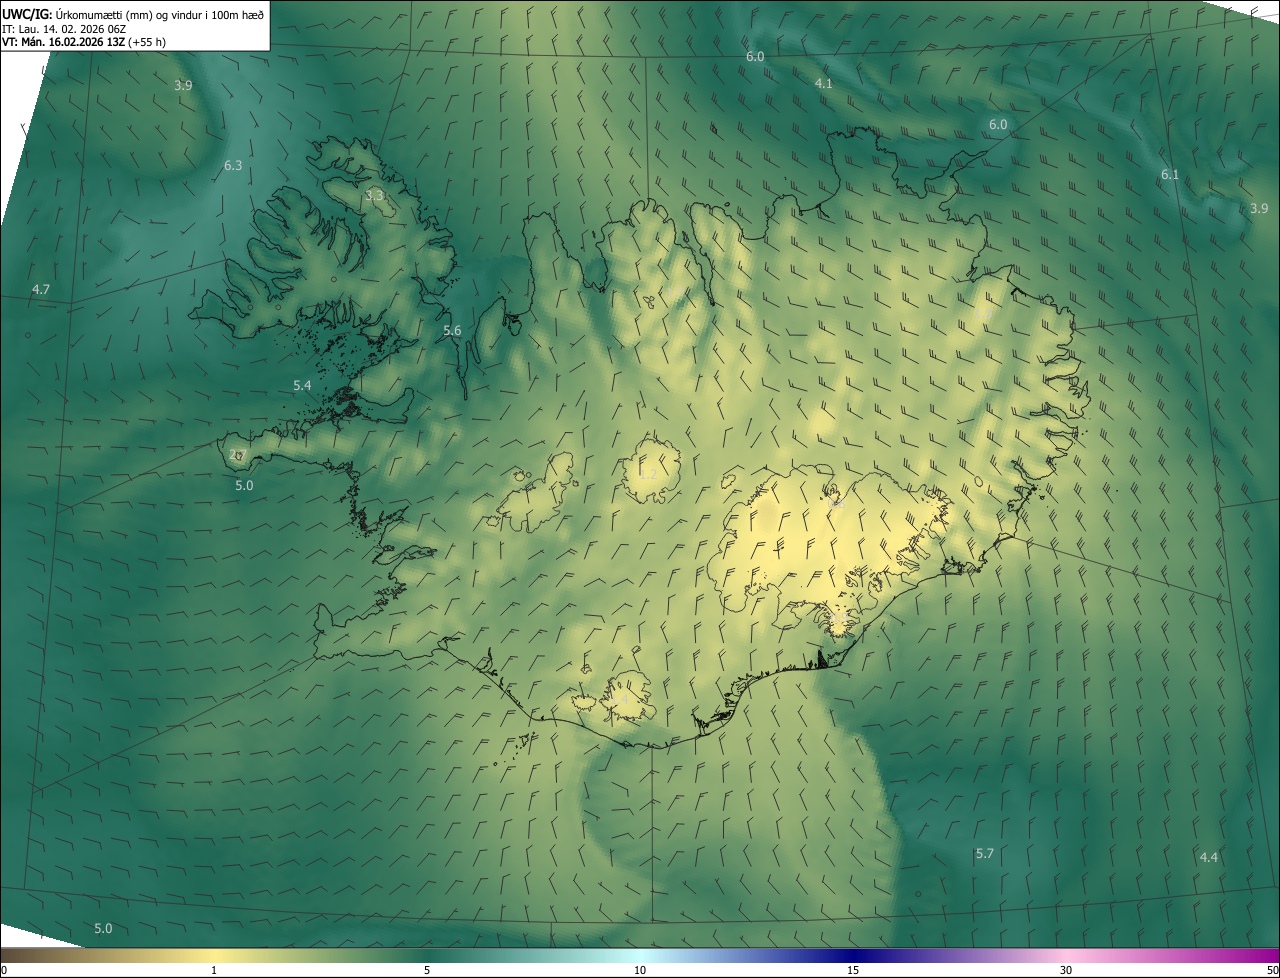Click the 6.1 value label

tap(1170, 174)
